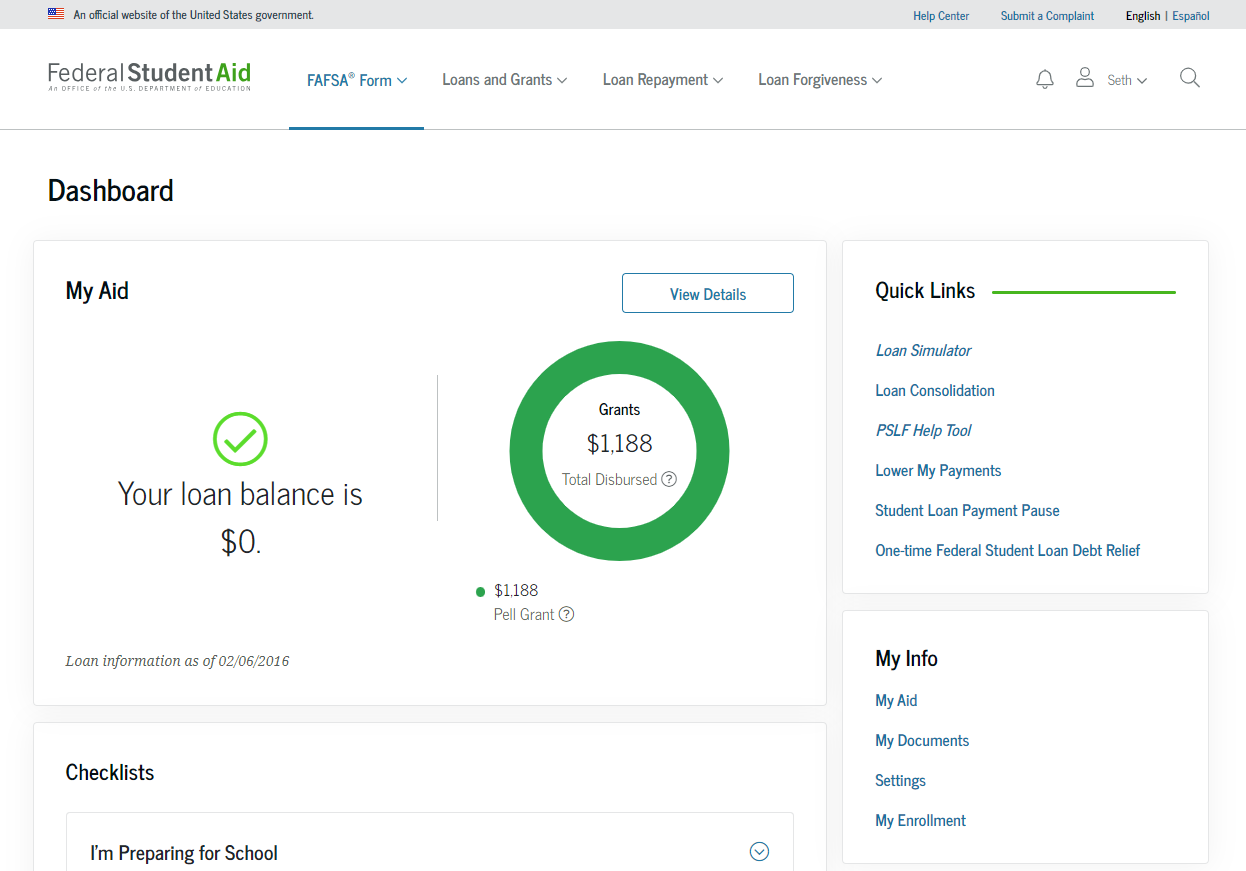
Task: Open Student Loan Payment Pause link
Action: [x=967, y=510]
